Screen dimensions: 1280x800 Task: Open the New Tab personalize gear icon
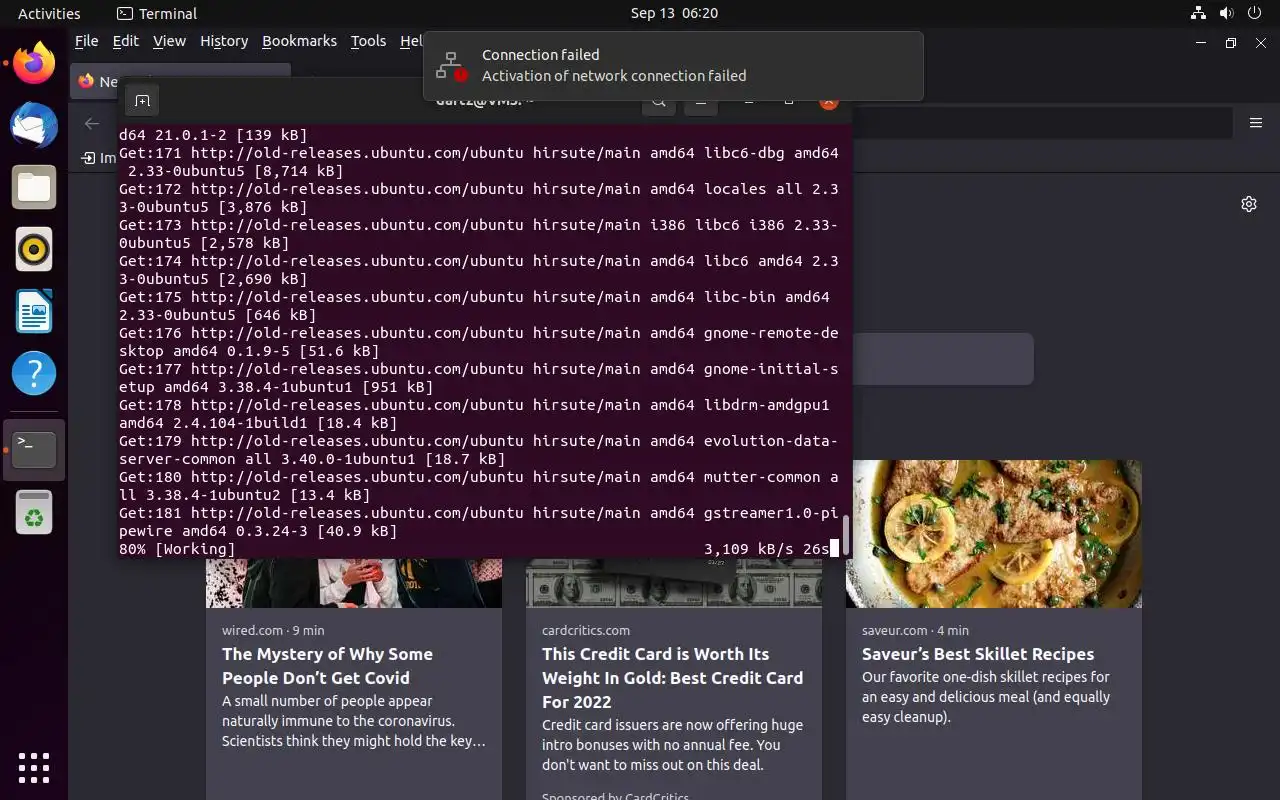1249,204
